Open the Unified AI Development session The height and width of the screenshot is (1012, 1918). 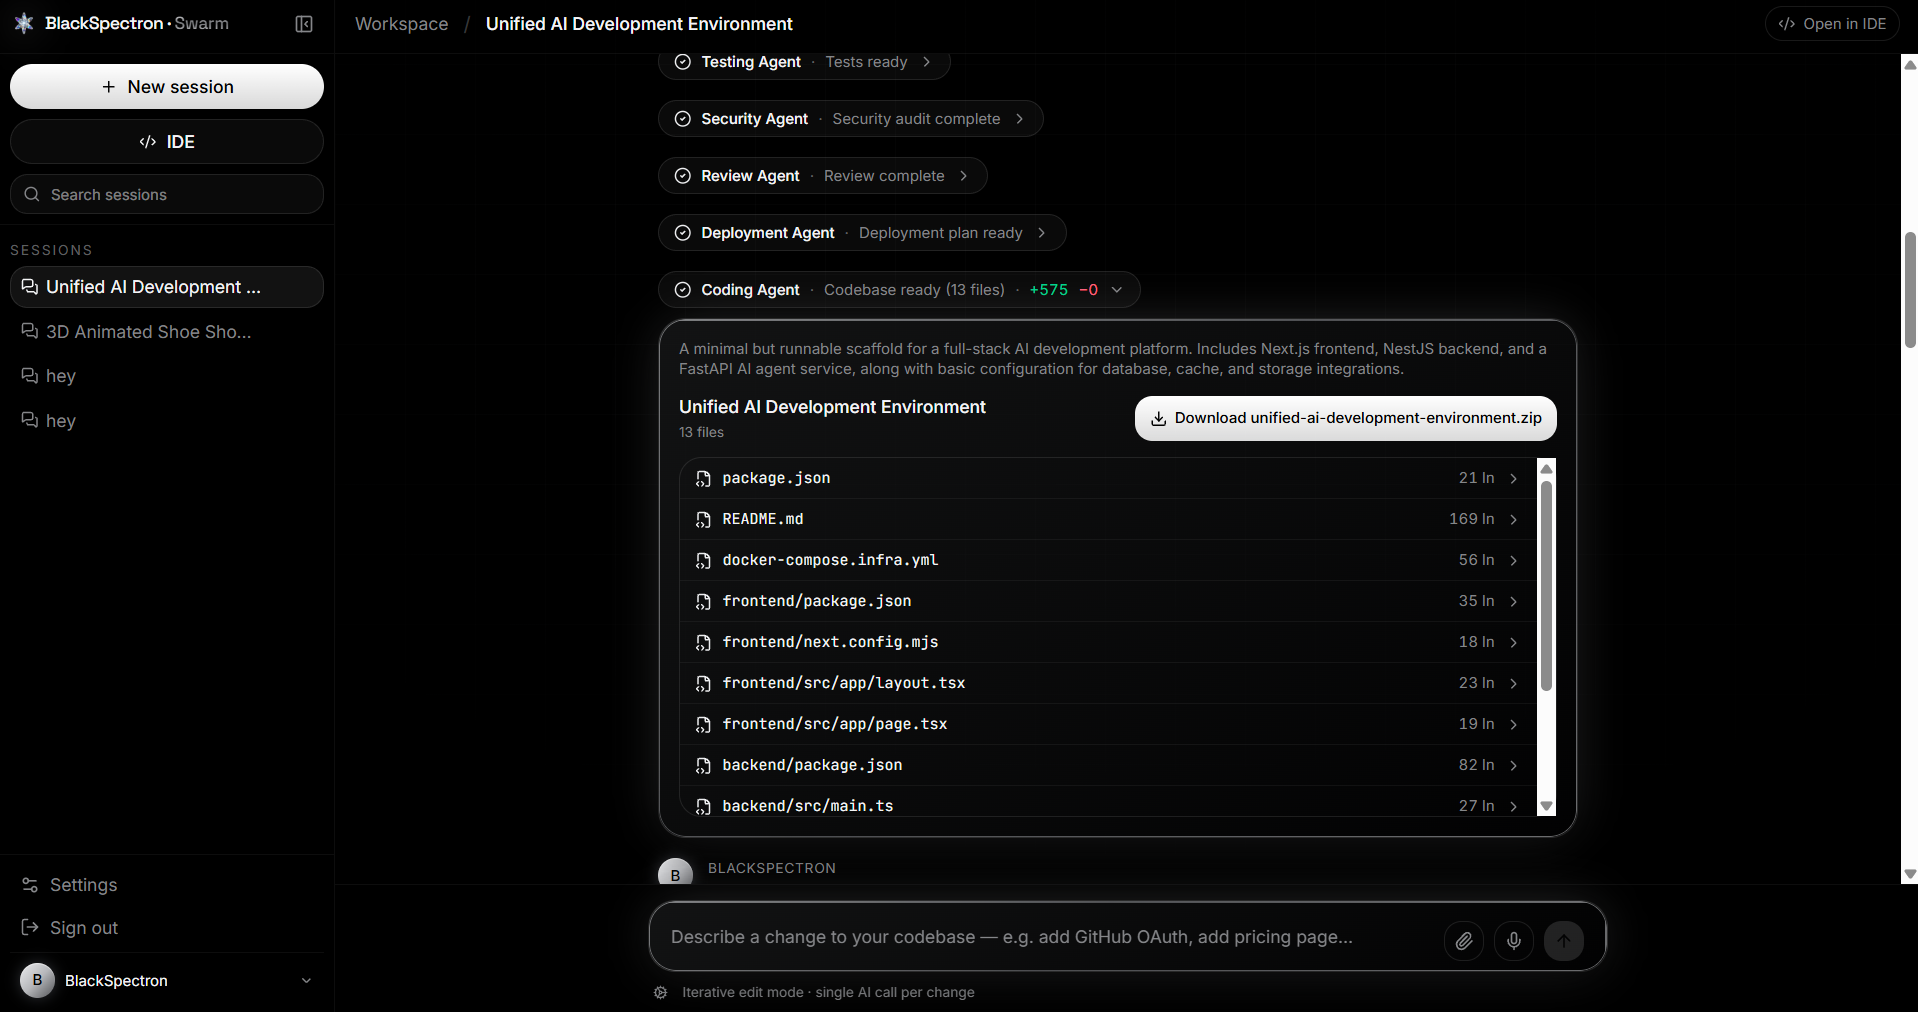pyautogui.click(x=167, y=287)
